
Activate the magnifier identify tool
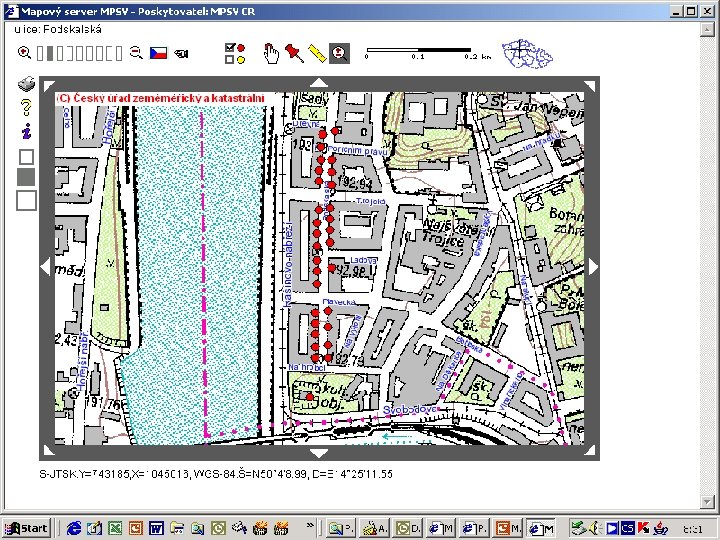340,53
